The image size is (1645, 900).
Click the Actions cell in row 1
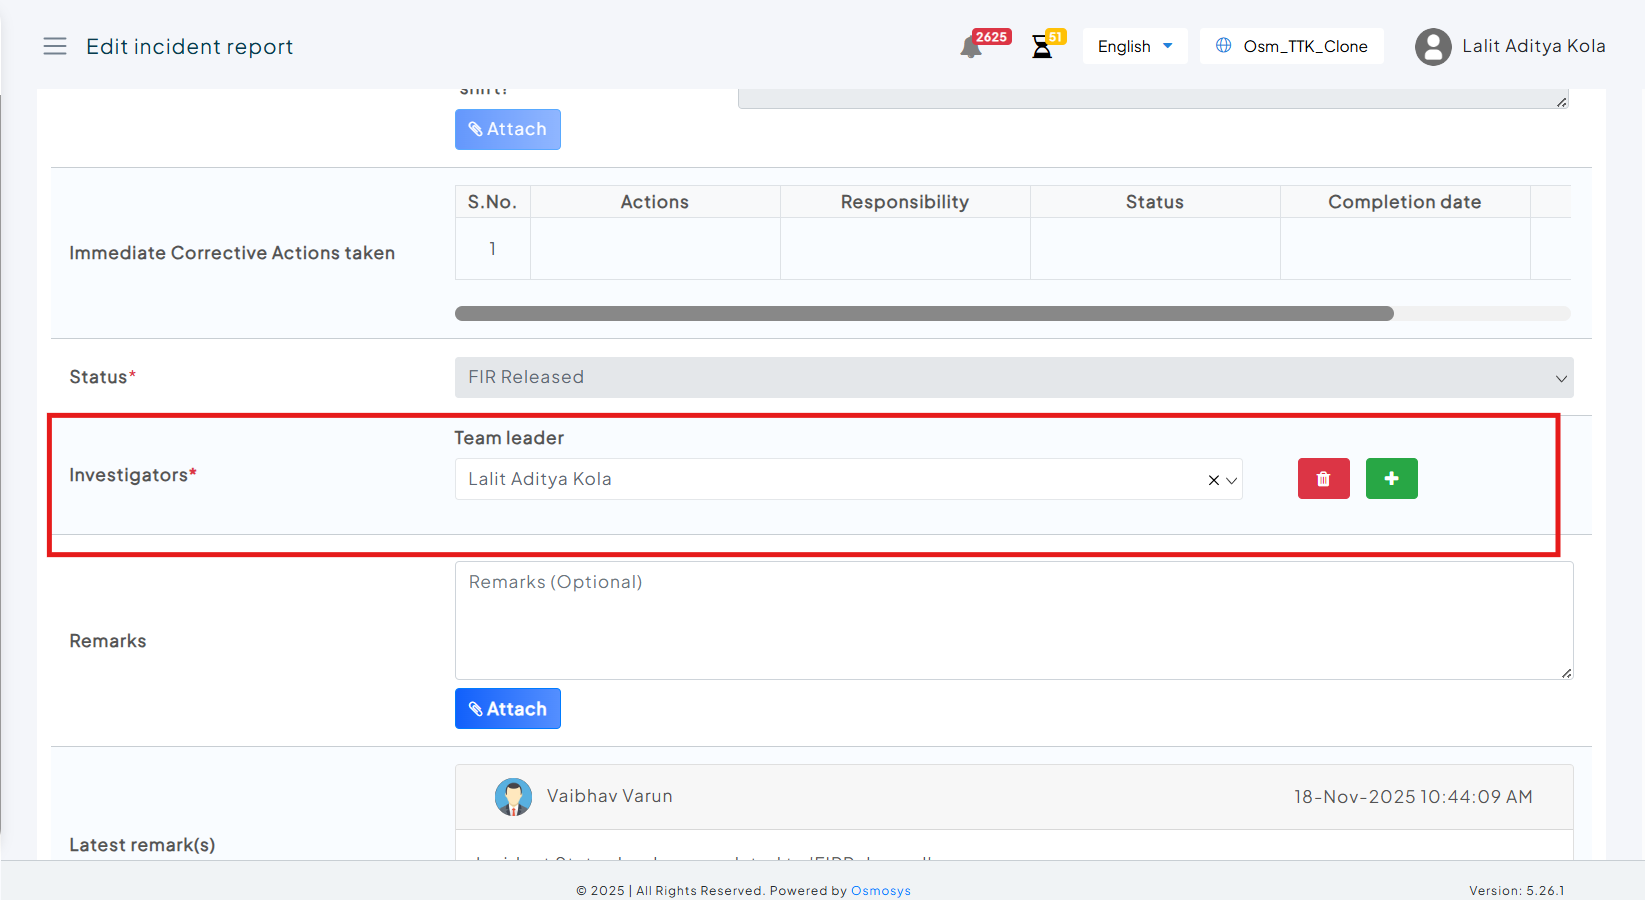[x=655, y=249]
